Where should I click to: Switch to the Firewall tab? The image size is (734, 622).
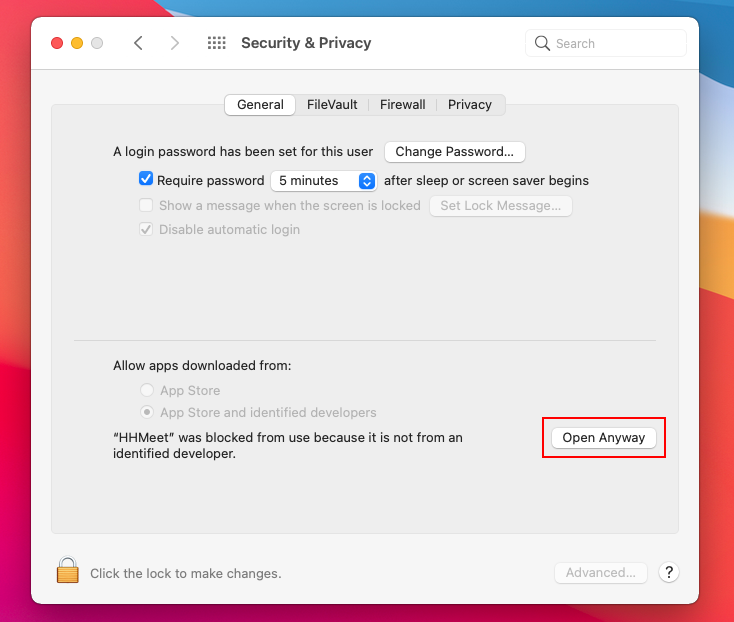pos(403,104)
